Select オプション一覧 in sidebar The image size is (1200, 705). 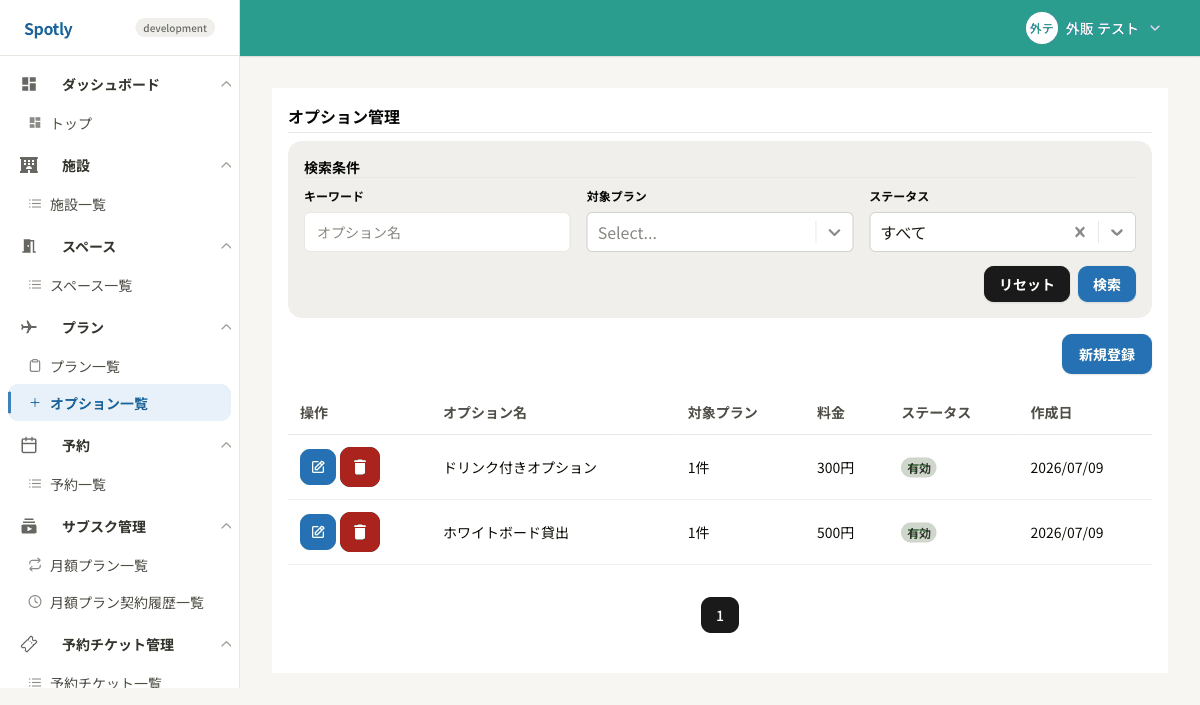(x=119, y=403)
